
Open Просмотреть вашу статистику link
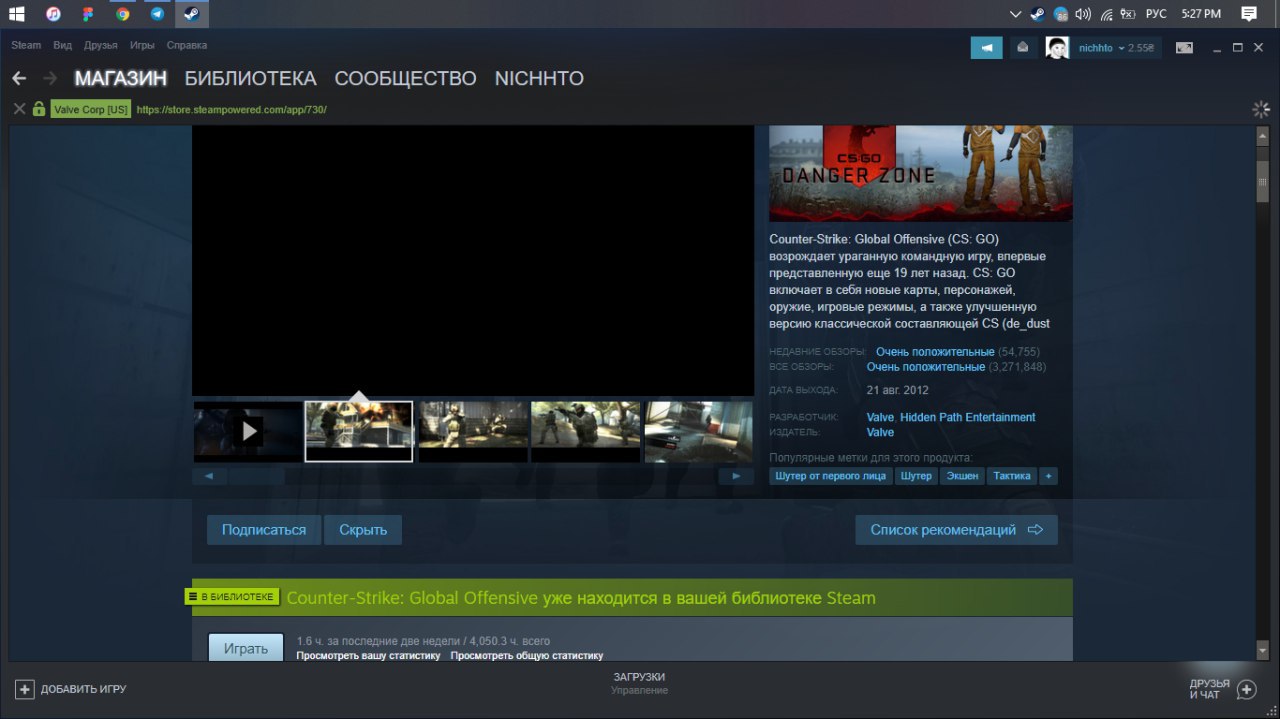coord(368,656)
